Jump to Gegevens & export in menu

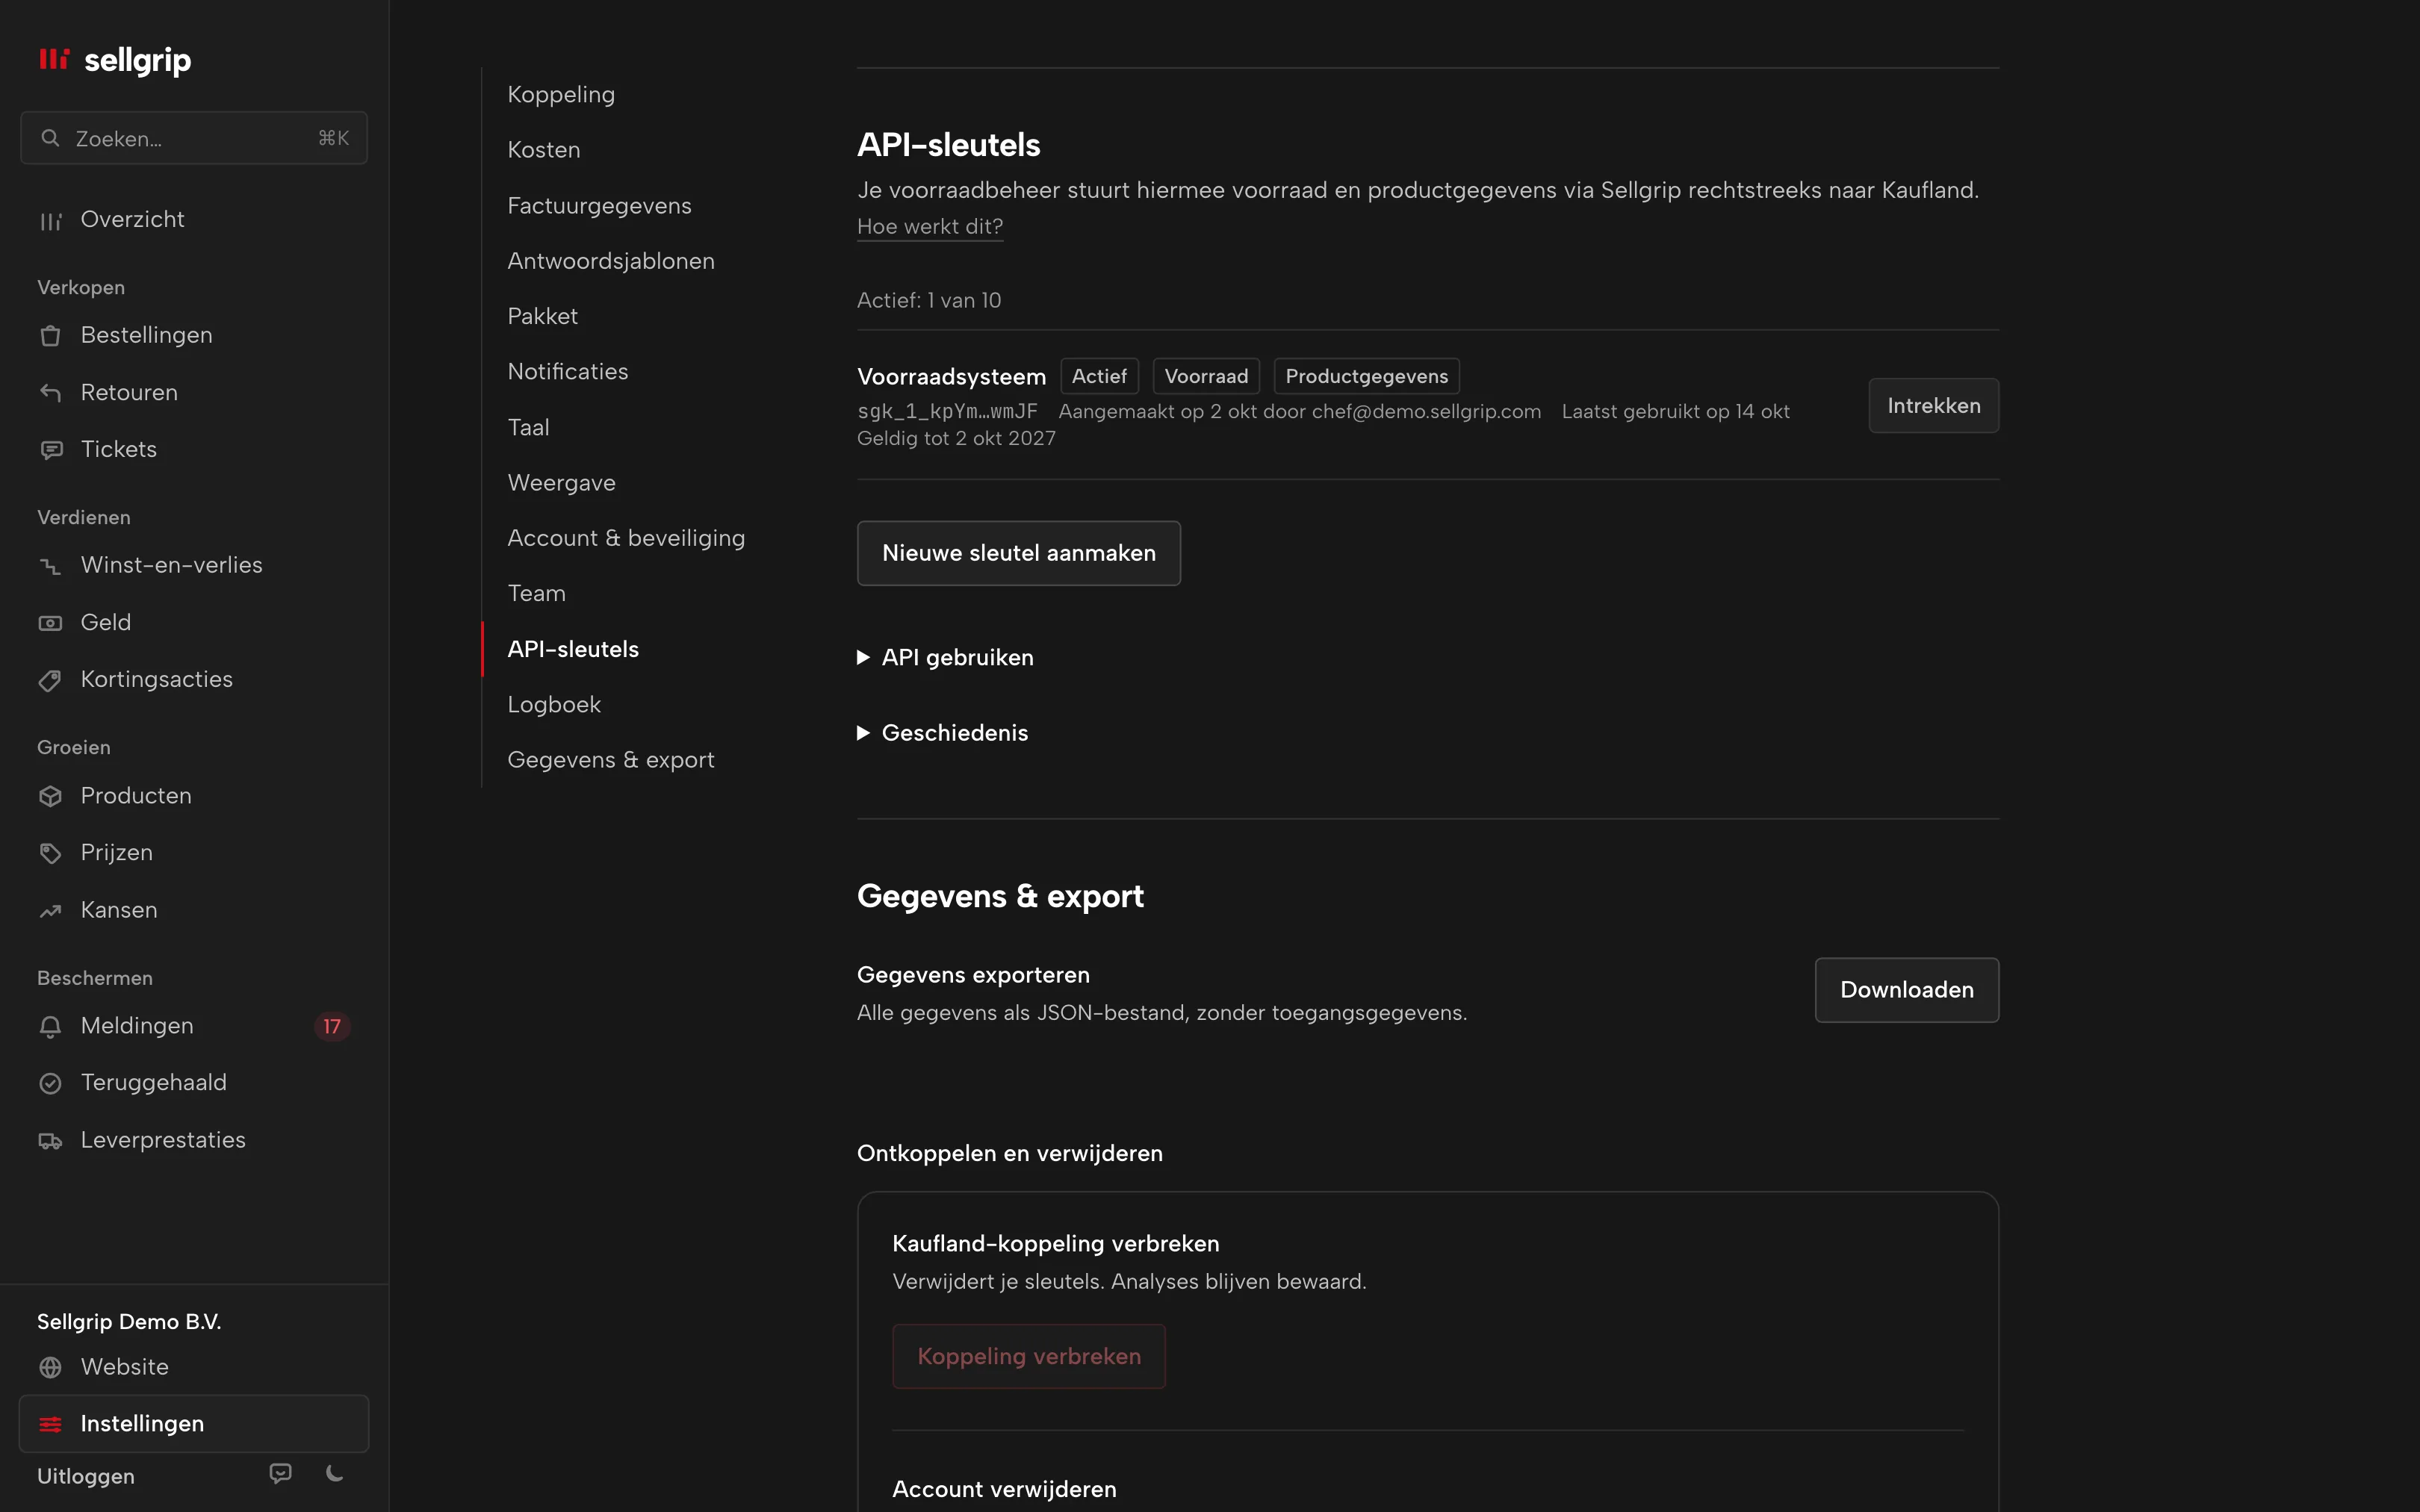(611, 760)
